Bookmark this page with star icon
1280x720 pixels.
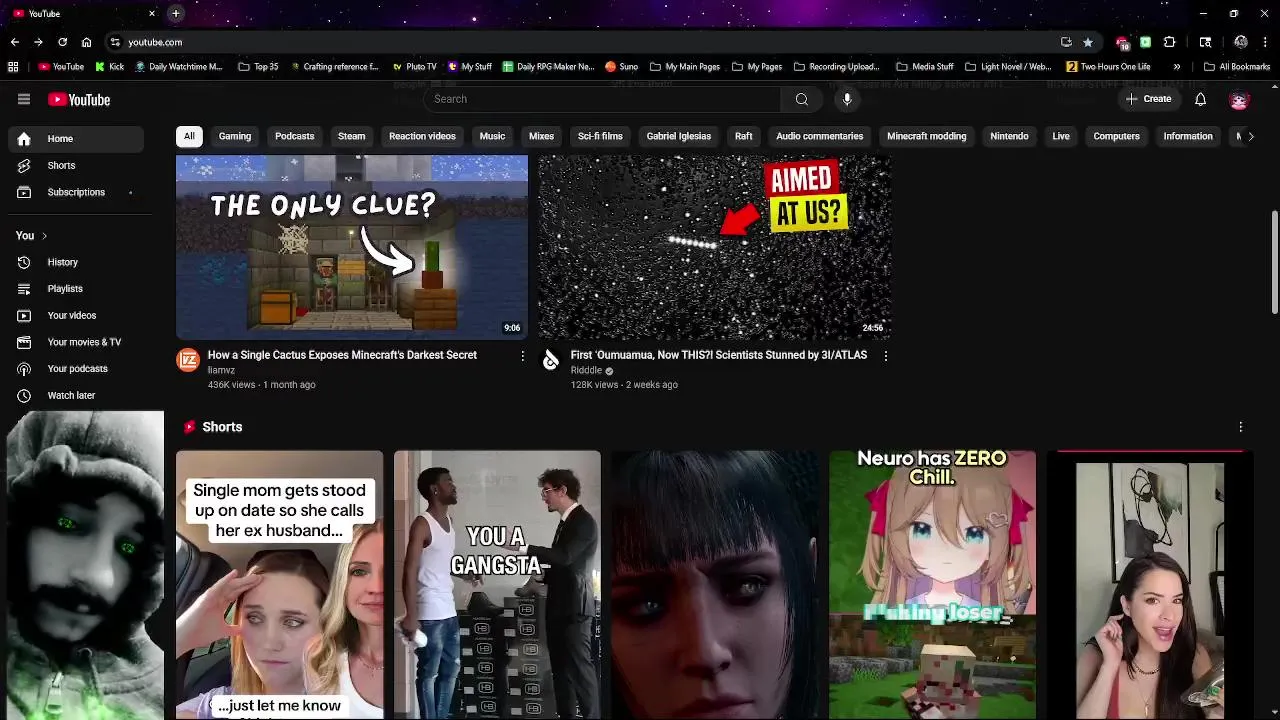pyautogui.click(x=1088, y=42)
